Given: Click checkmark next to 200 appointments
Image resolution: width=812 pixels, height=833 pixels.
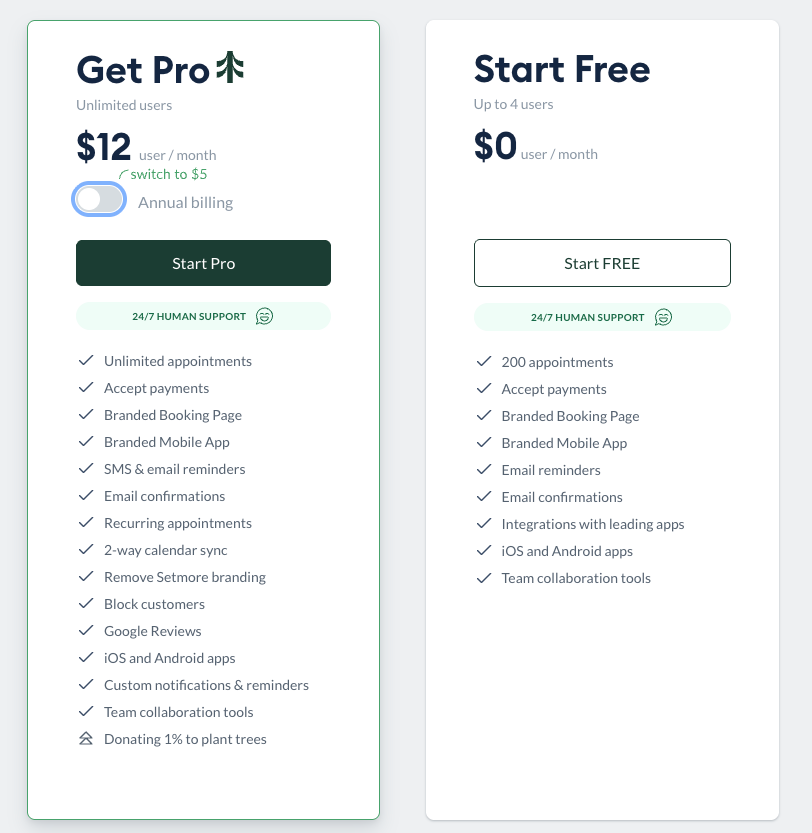Looking at the screenshot, I should pos(484,362).
